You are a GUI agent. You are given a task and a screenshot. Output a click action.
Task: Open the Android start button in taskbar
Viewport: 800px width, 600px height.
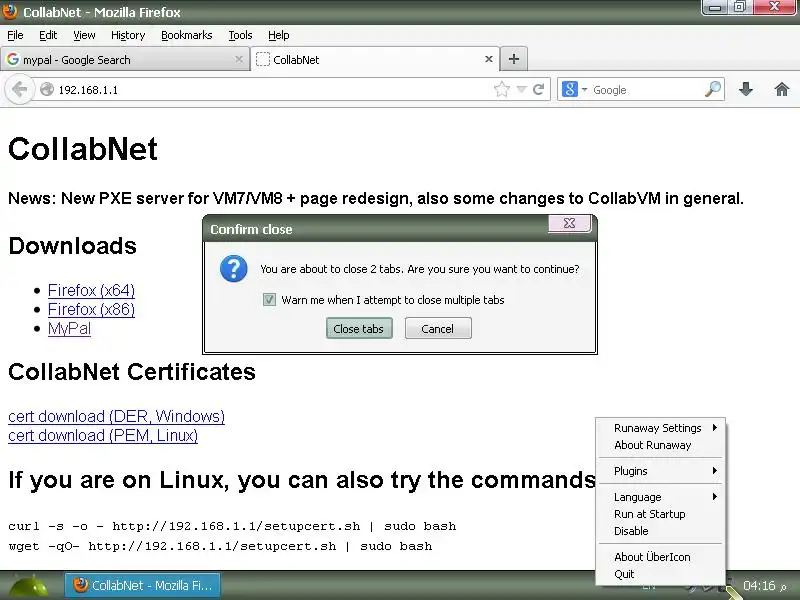coord(27,586)
